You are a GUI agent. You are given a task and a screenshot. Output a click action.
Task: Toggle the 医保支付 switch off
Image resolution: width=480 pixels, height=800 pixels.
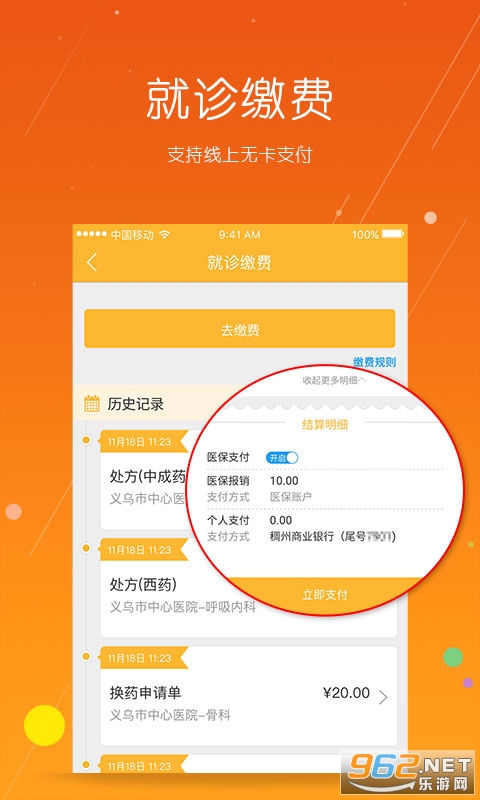point(282,458)
